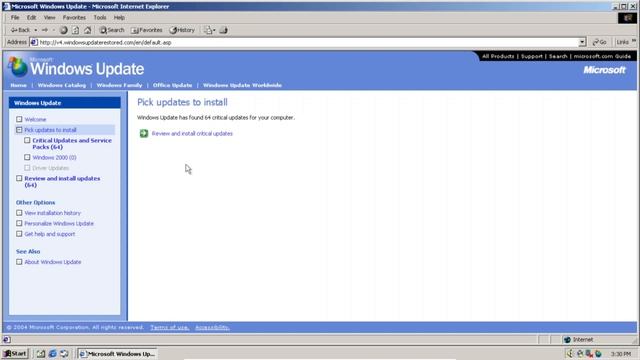Screen dimensions: 640x360
Task: Open View installation history
Action: point(52,213)
